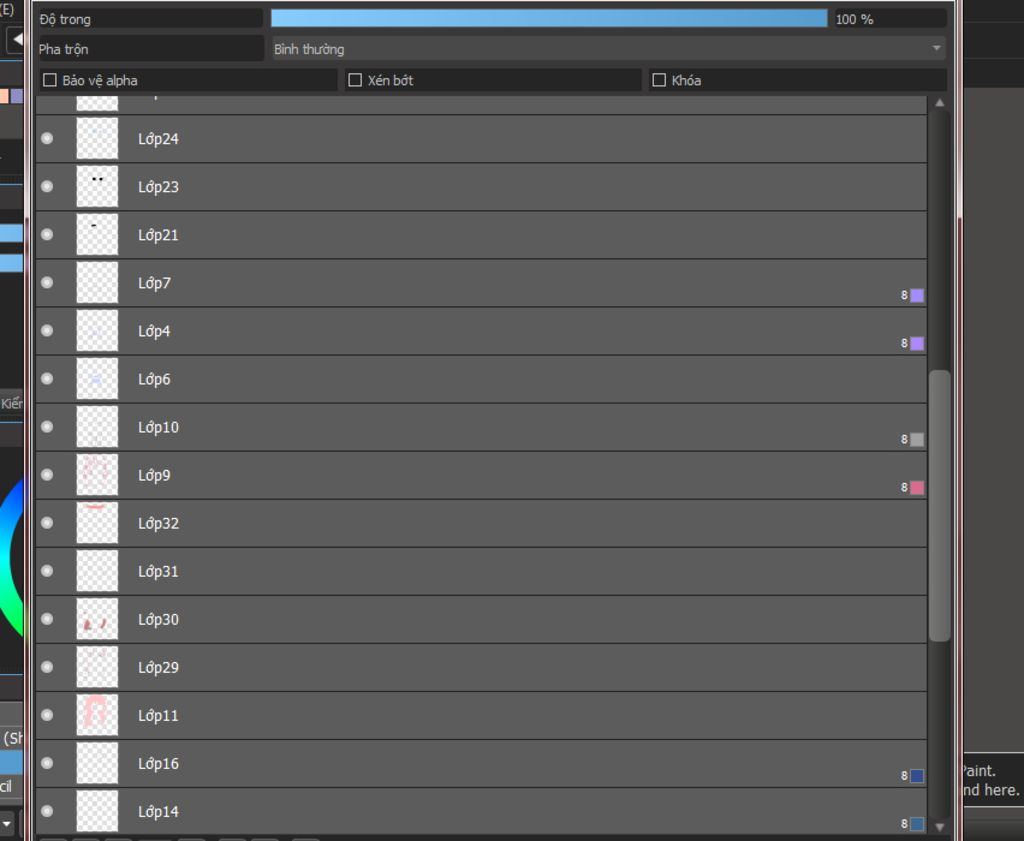
Task: Enable the Khóa checkbox
Action: tap(660, 80)
